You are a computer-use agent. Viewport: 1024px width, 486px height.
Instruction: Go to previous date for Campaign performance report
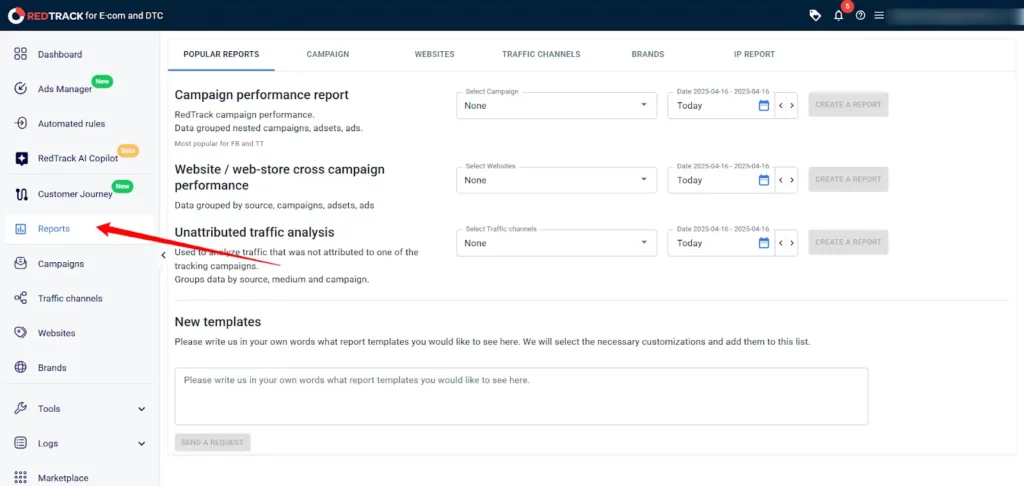781,106
